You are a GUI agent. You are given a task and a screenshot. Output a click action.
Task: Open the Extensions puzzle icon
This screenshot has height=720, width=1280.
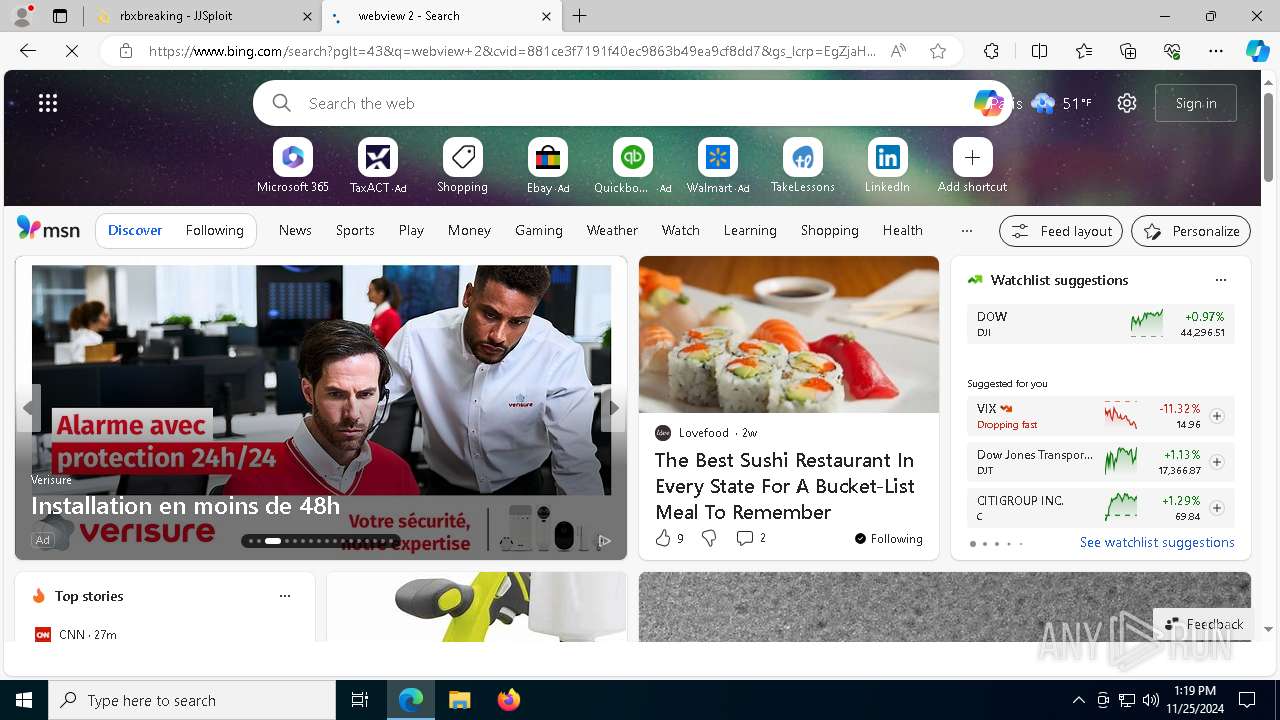click(x=991, y=51)
